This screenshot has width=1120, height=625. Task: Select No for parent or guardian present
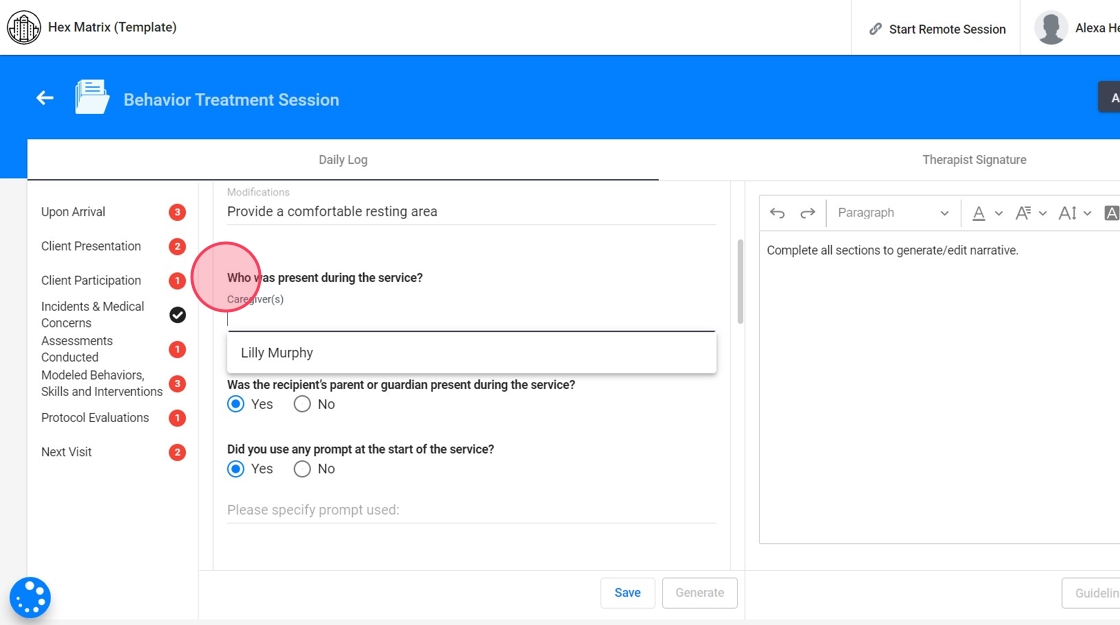pos(302,404)
